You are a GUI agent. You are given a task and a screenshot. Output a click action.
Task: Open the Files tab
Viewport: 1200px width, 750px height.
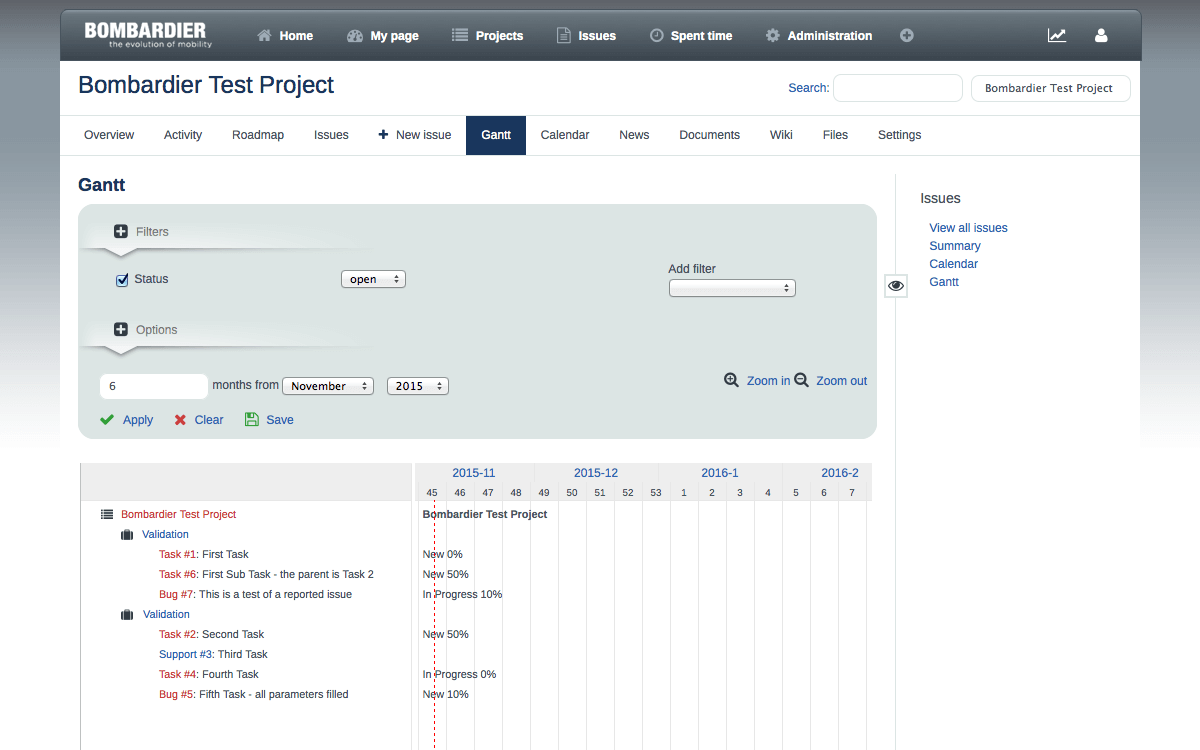[835, 135]
